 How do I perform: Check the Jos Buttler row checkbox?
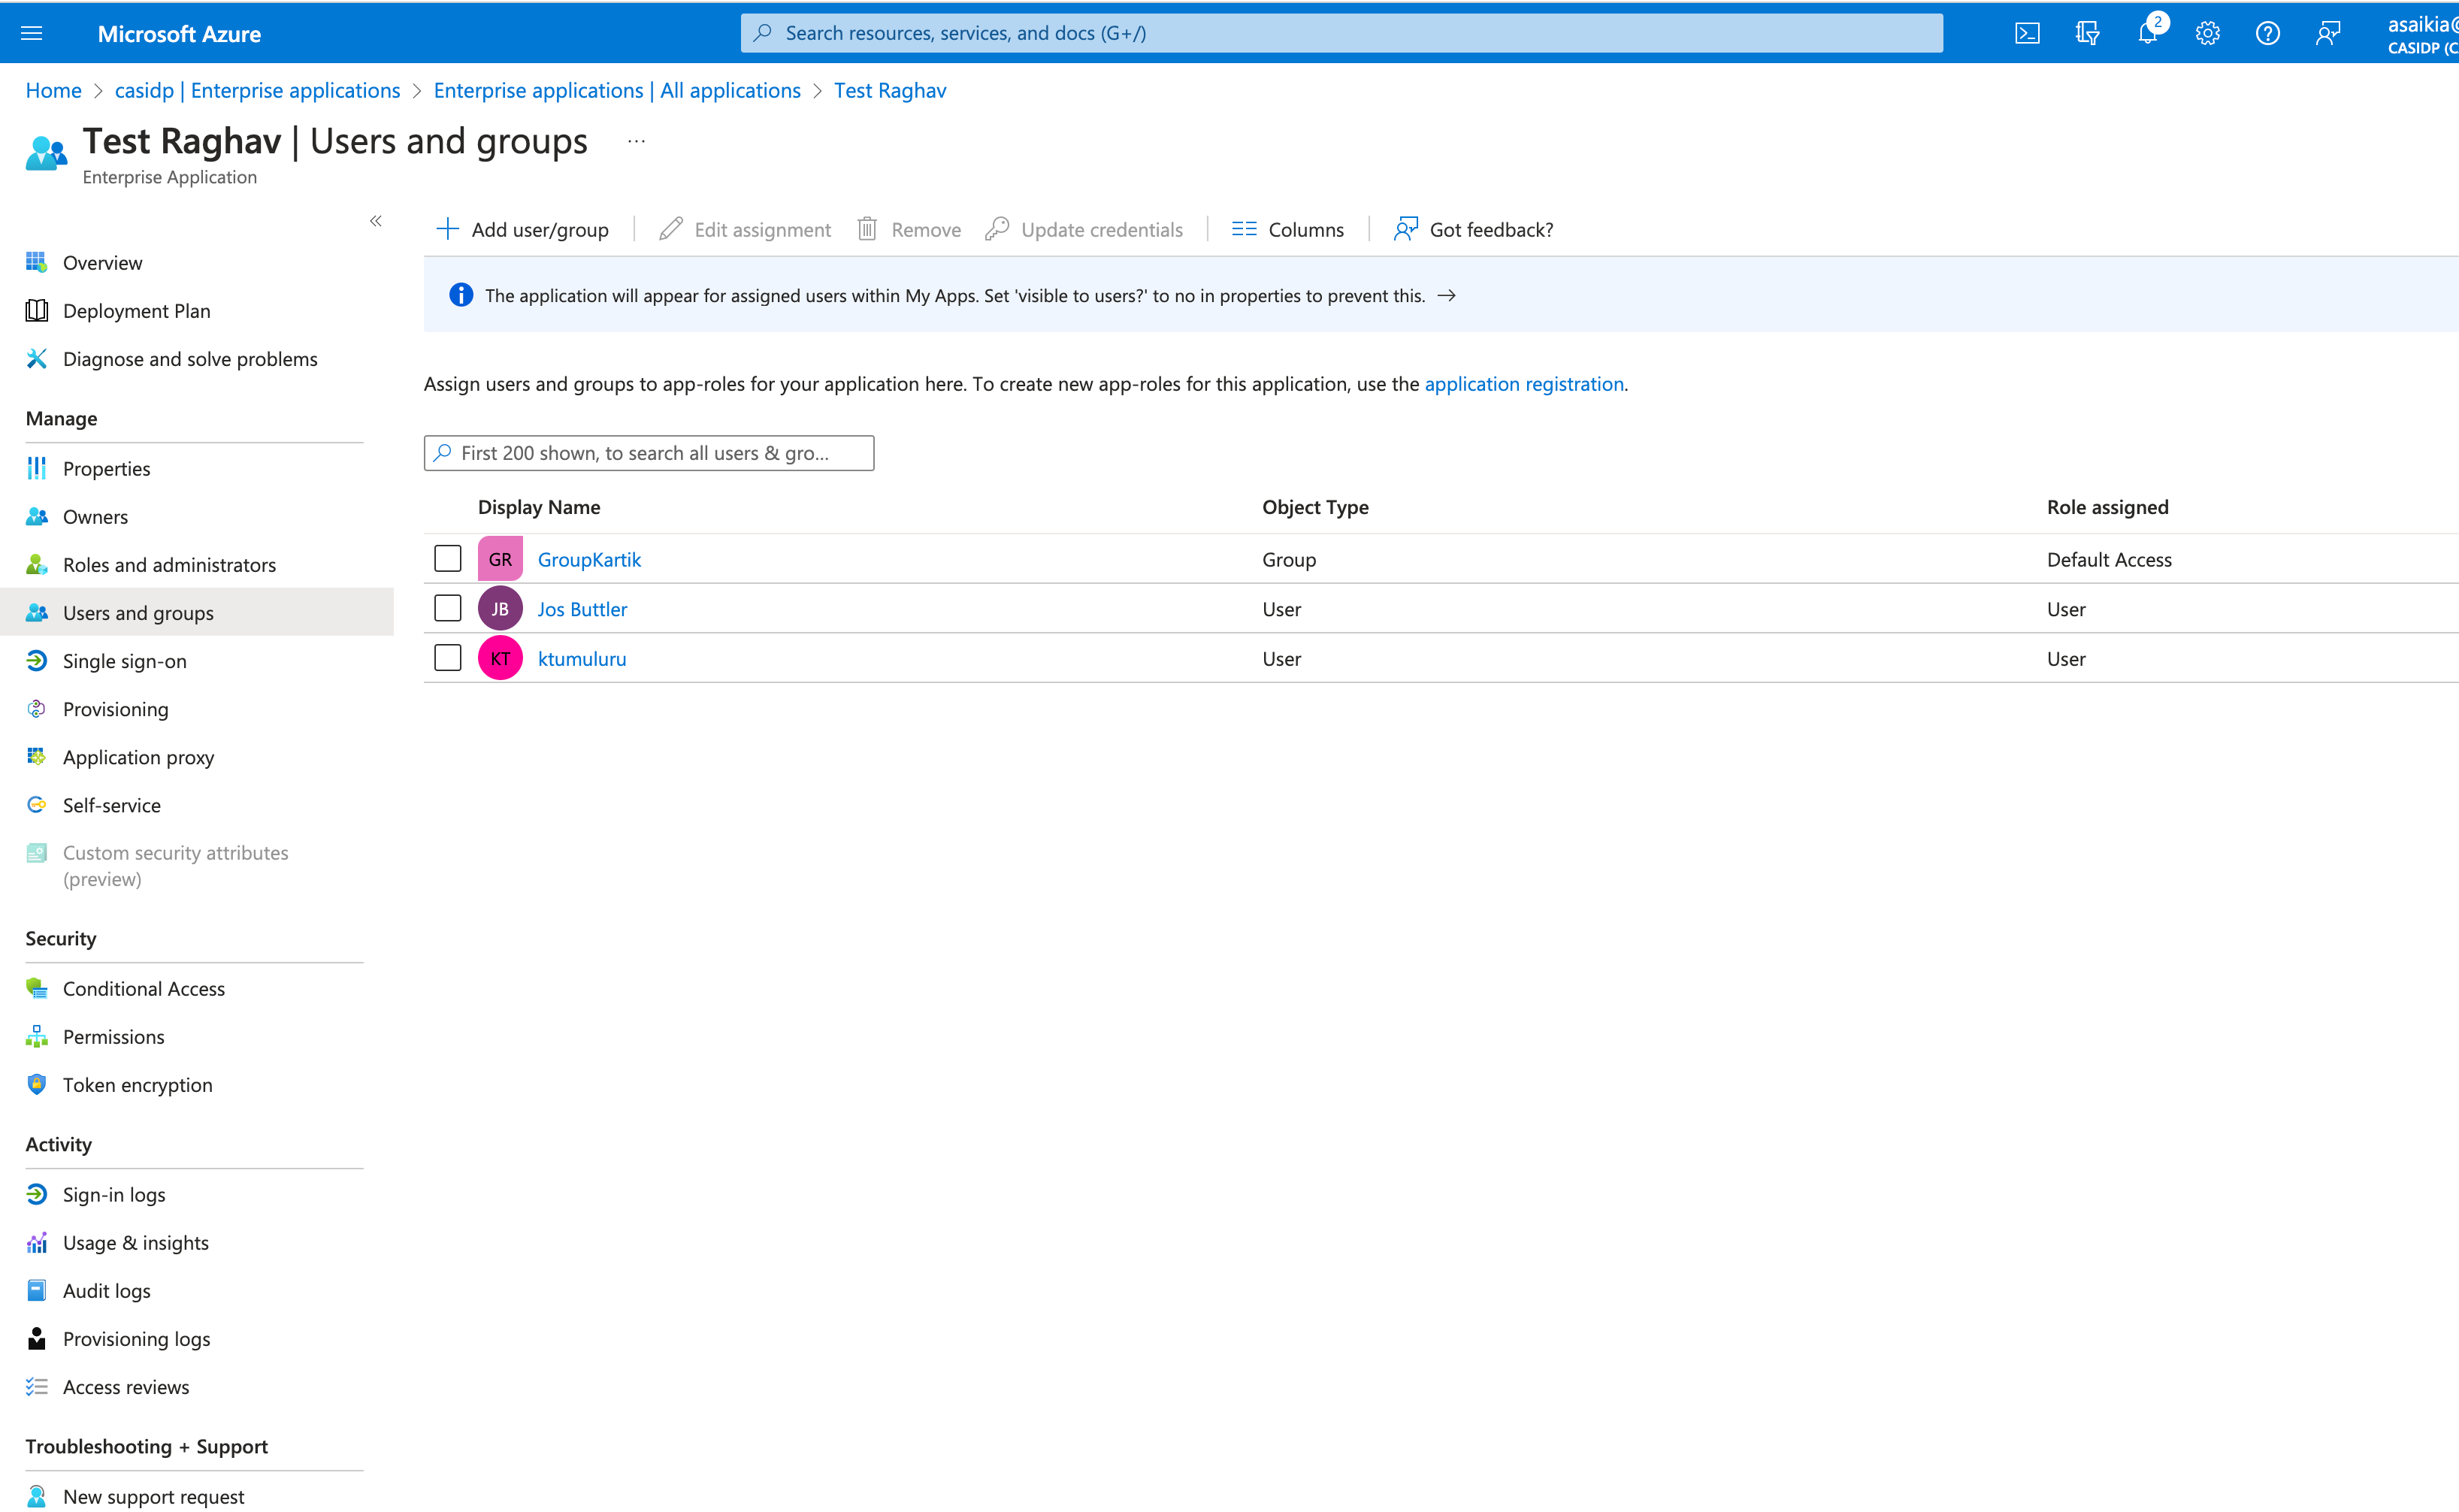(x=447, y=608)
